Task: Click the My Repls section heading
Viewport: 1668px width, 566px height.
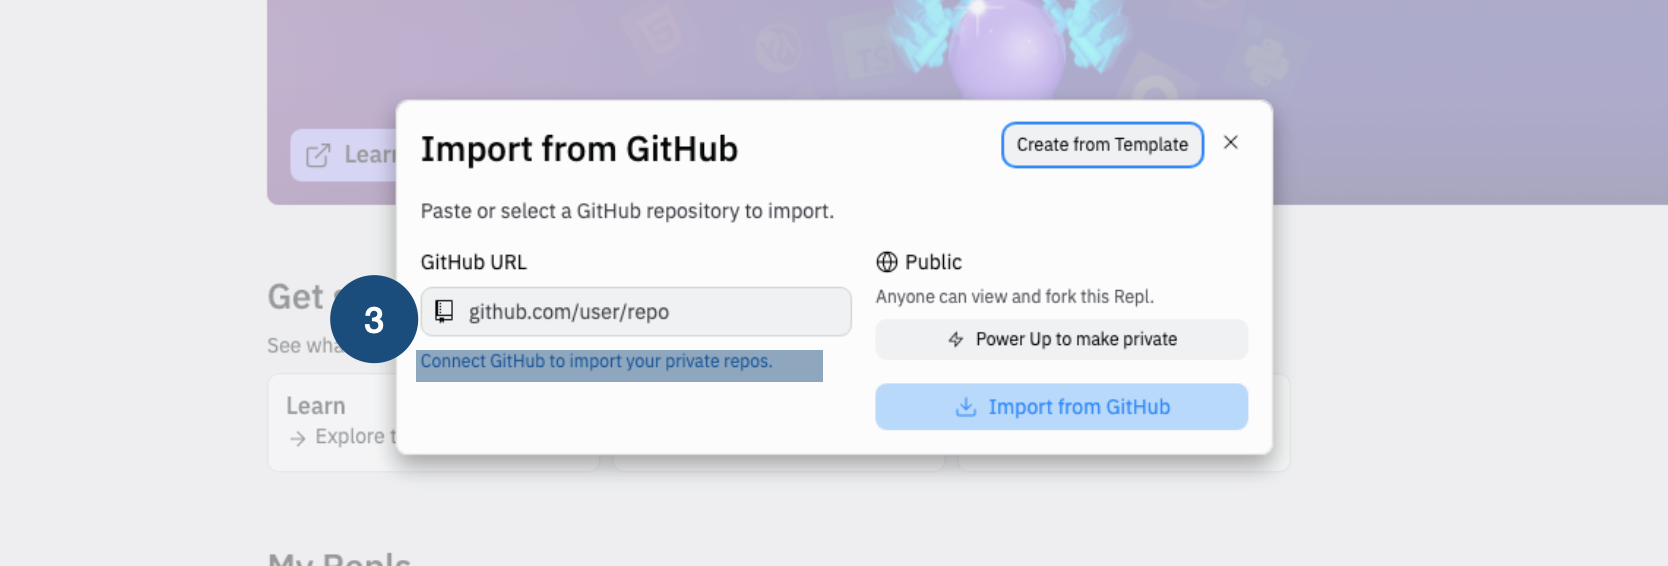Action: point(339,558)
